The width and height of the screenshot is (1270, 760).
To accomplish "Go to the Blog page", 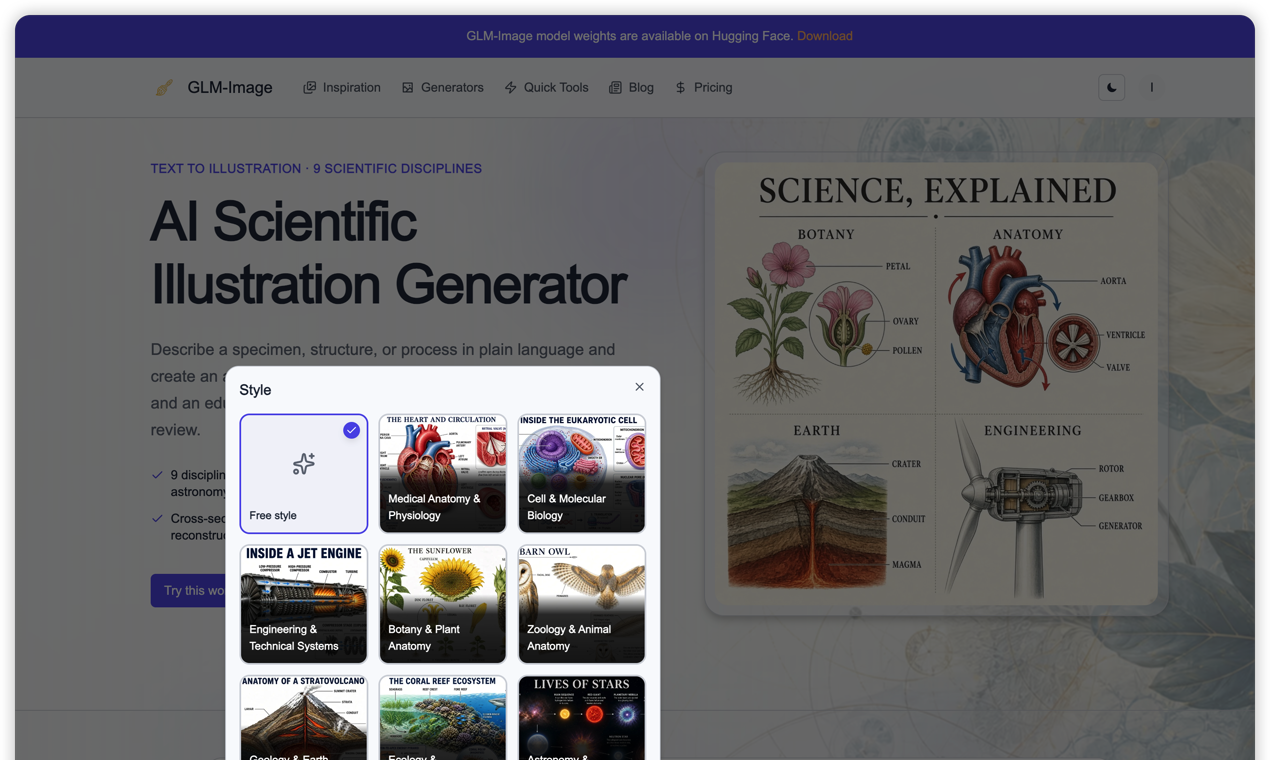I will pyautogui.click(x=631, y=88).
